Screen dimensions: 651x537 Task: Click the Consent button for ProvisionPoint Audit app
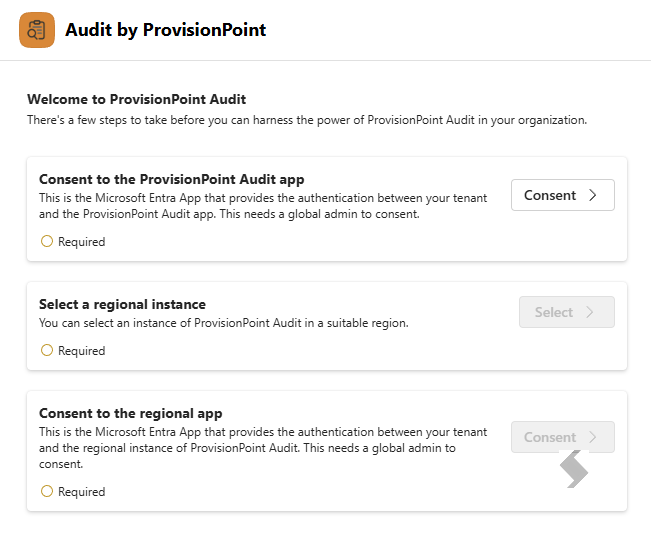563,195
